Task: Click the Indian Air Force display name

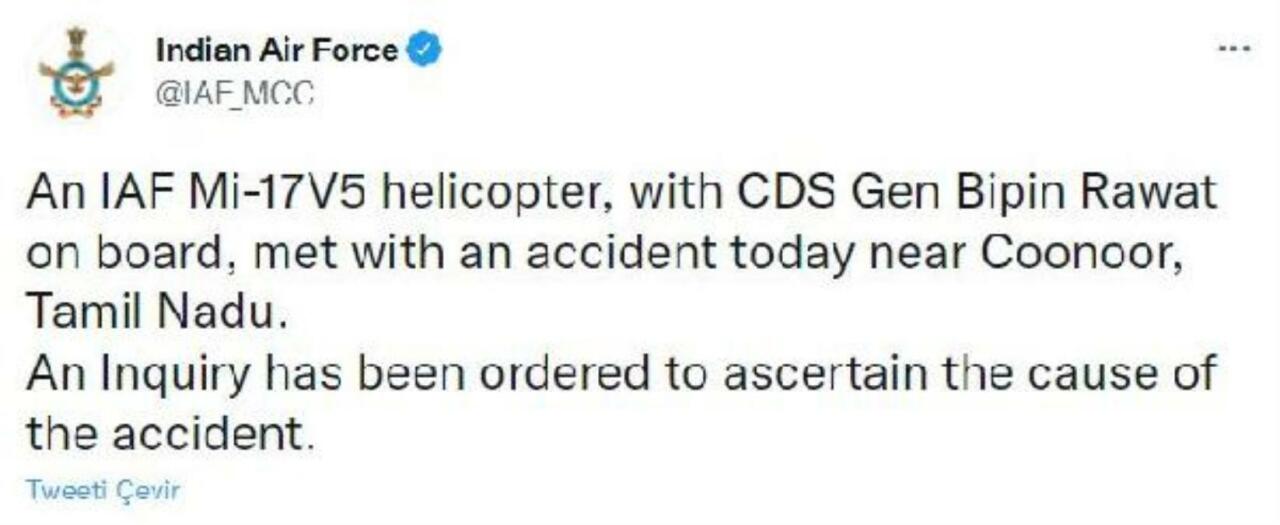Action: (x=277, y=50)
